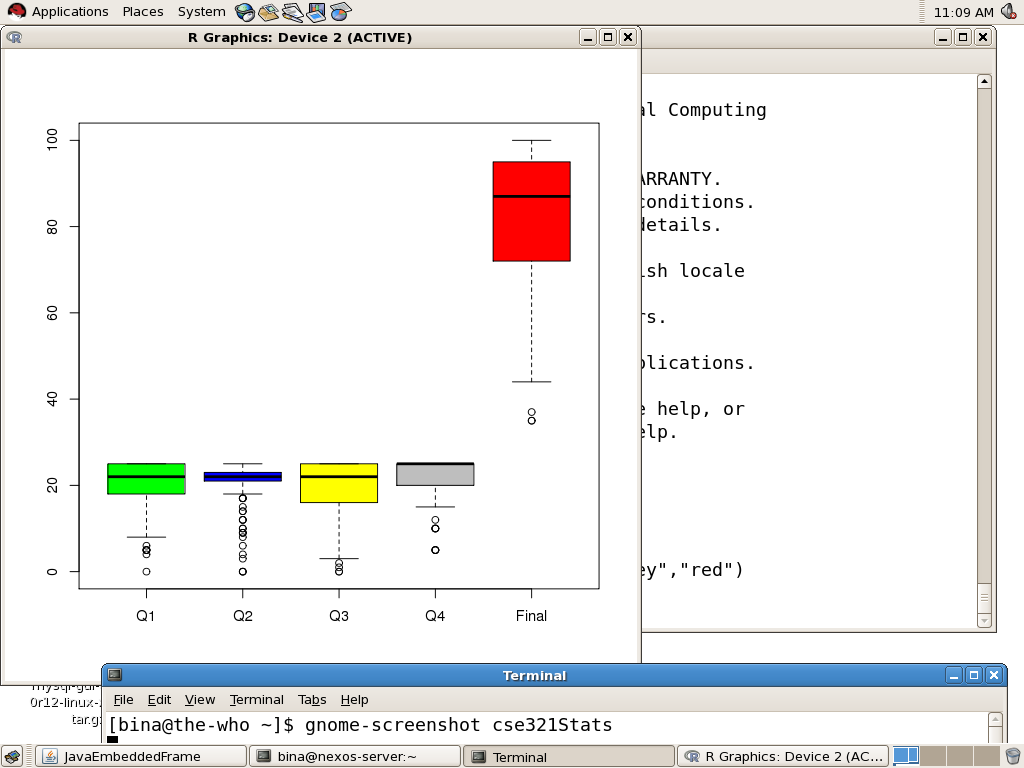Click the clock showing 11:09 AM

pos(963,12)
